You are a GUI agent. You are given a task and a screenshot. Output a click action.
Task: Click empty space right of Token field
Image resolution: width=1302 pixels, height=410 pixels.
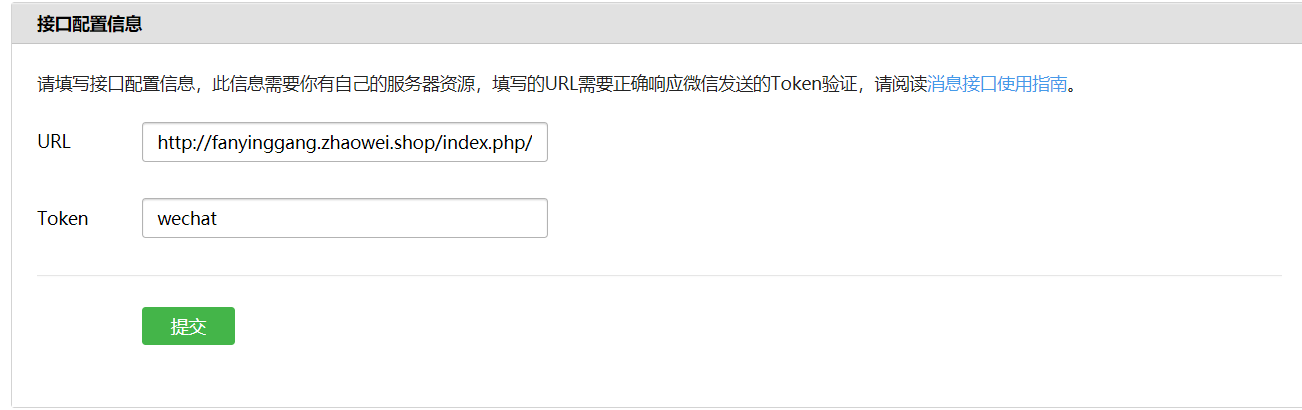pyautogui.click(x=900, y=218)
